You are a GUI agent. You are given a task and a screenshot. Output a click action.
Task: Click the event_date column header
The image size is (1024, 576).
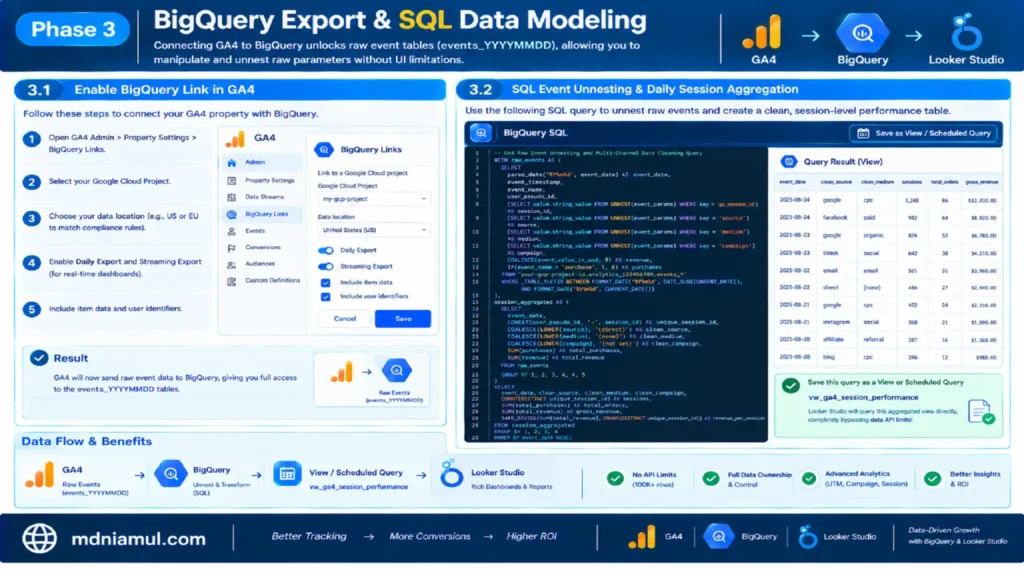[792, 182]
